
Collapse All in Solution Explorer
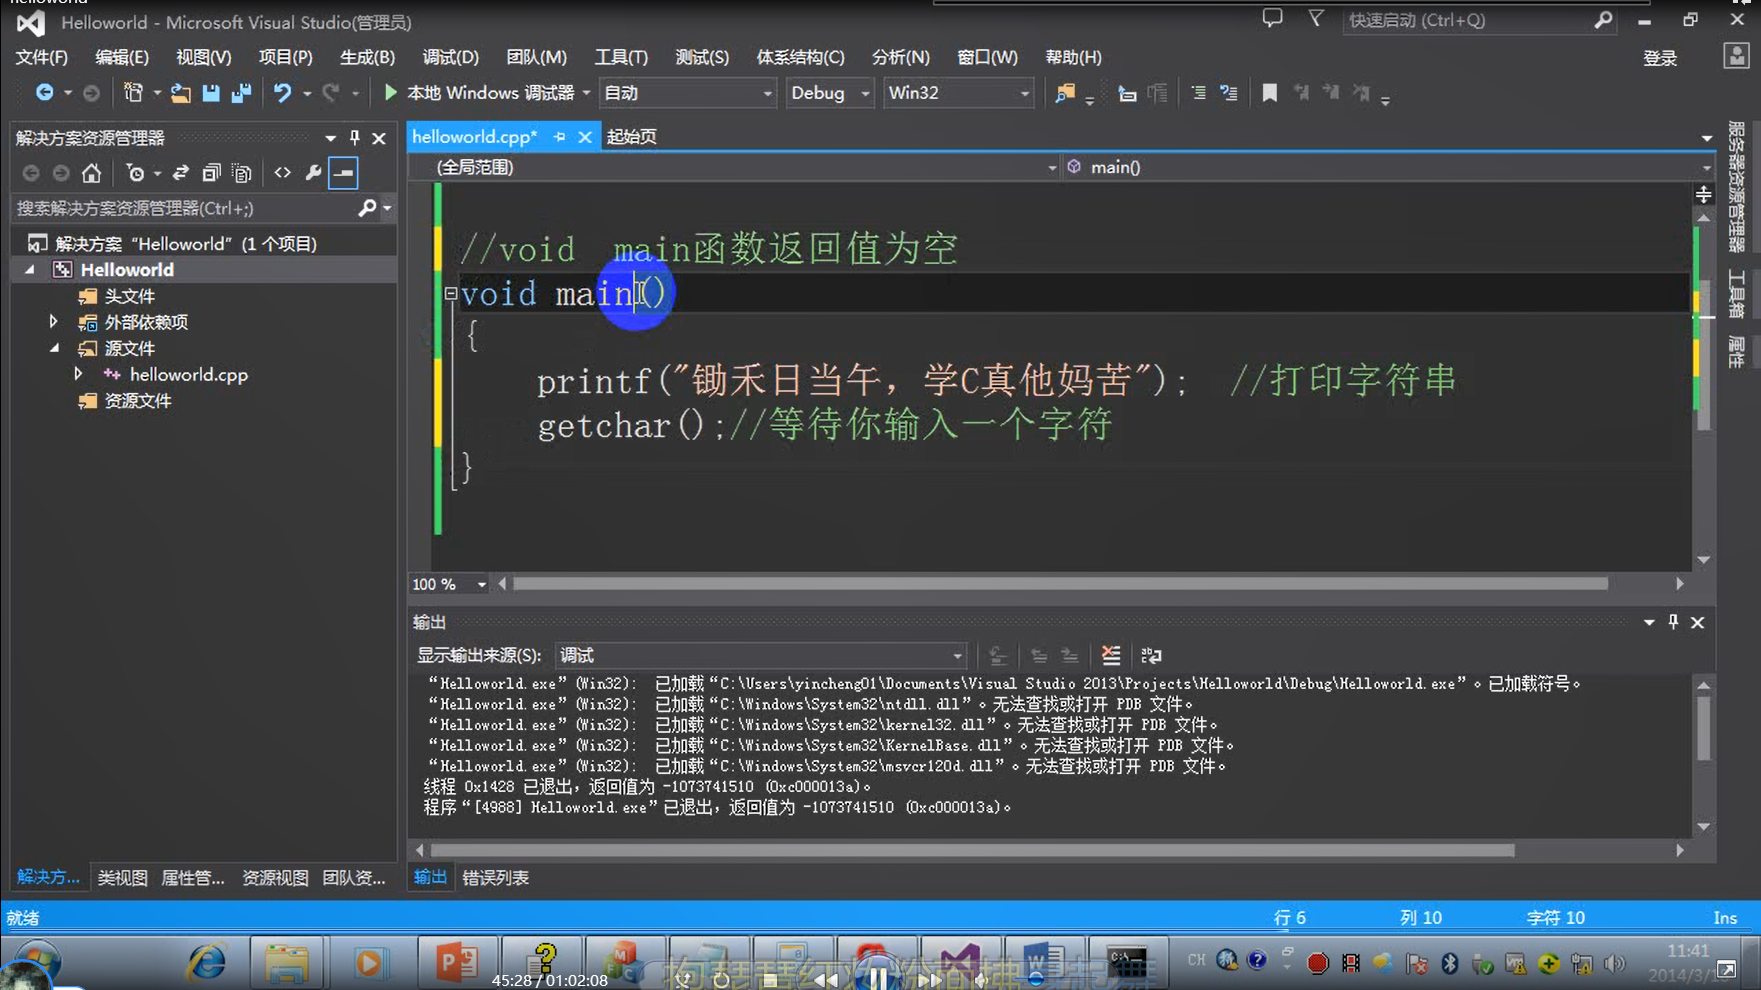click(x=211, y=173)
